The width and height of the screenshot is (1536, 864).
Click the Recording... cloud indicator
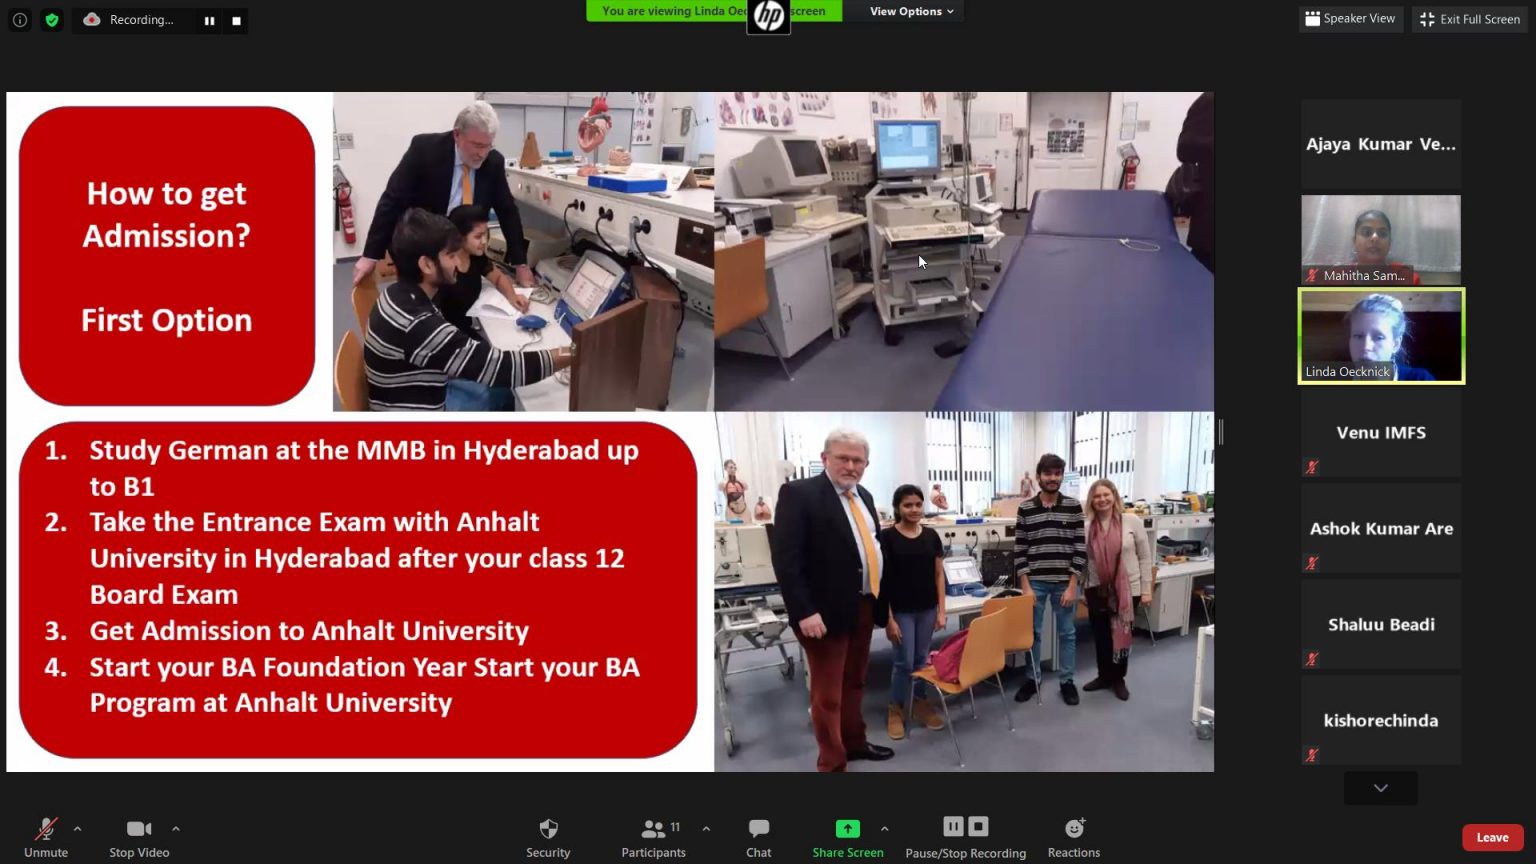point(128,20)
